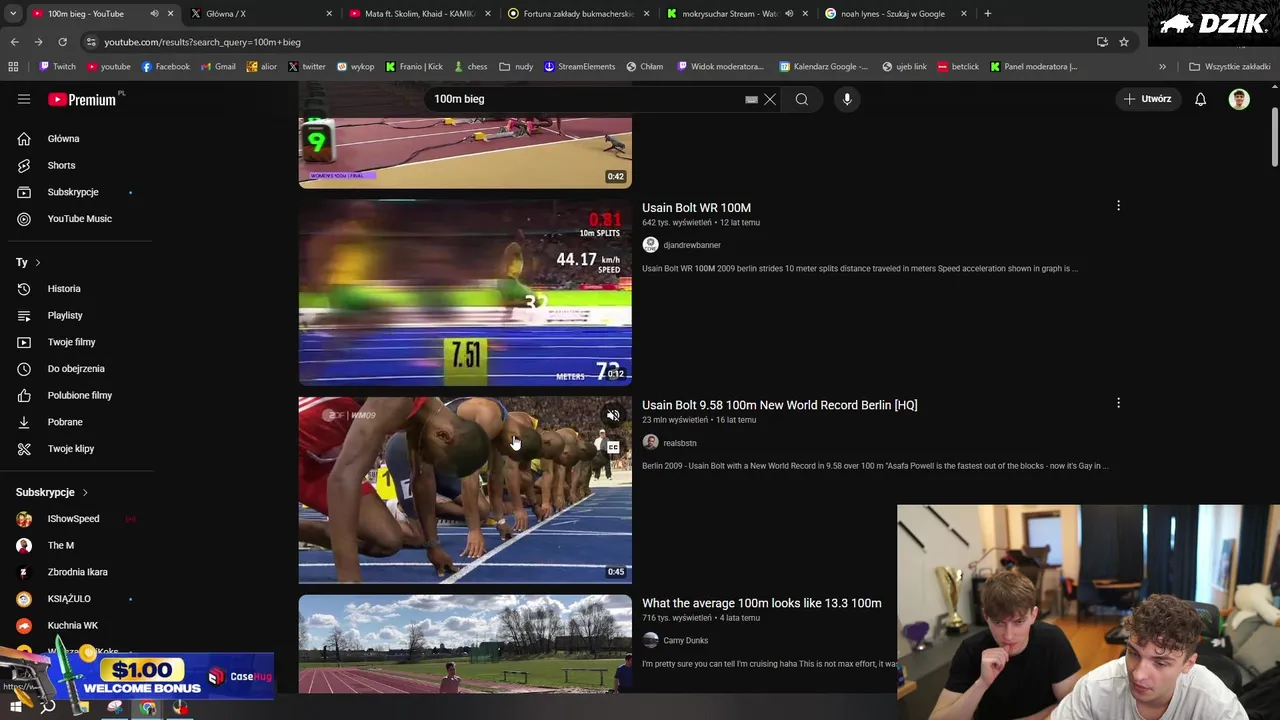Open KSIĄŻULO channel subscription
Viewport: 1280px width, 720px height.
click(69, 599)
